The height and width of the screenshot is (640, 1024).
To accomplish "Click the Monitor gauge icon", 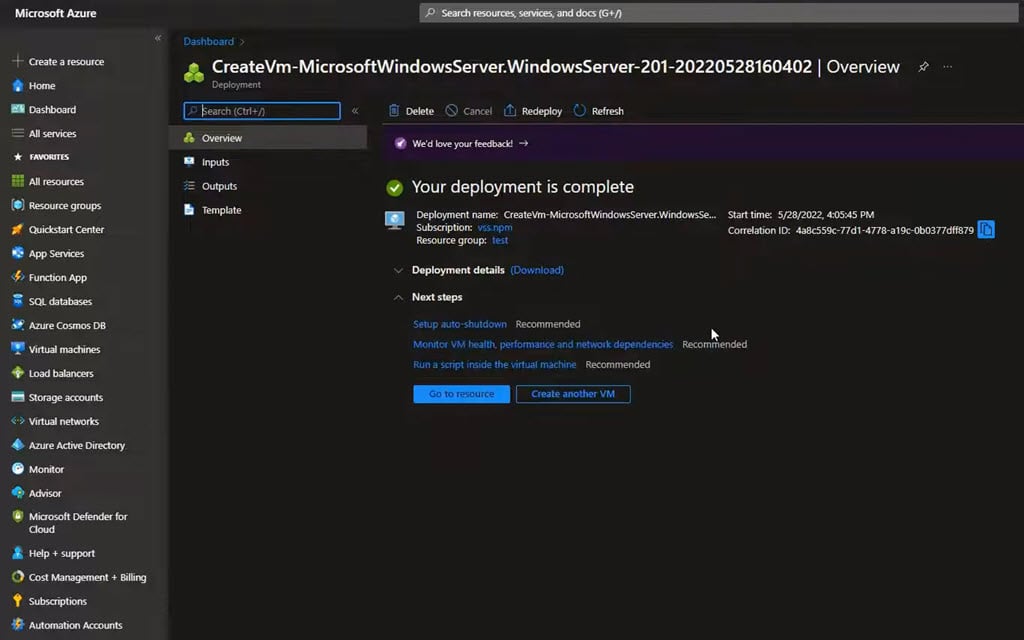I will (18, 469).
